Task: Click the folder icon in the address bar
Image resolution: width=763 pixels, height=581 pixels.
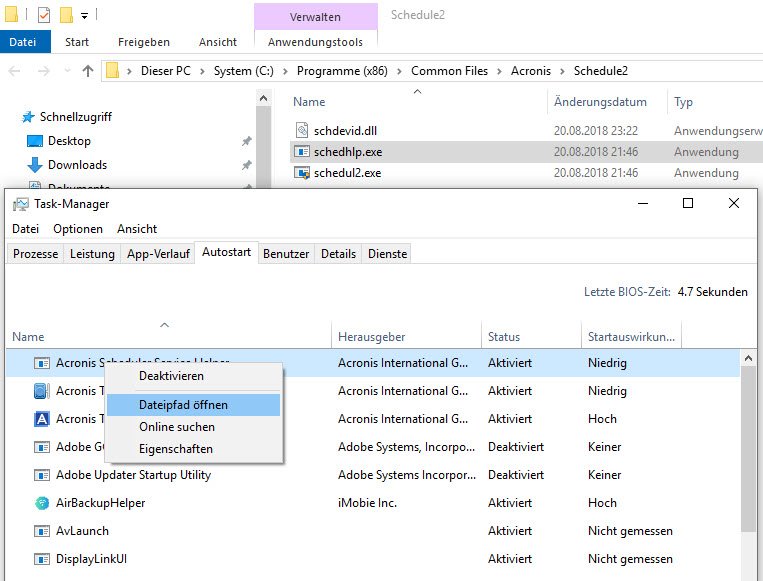Action: click(112, 71)
